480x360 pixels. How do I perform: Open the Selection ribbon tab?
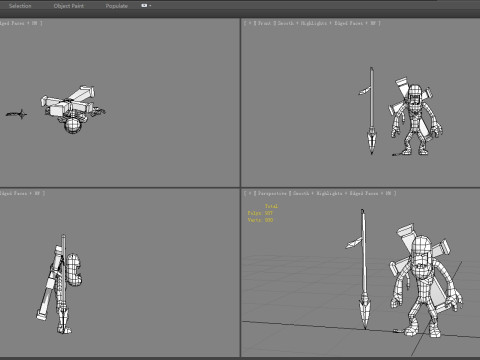coord(20,6)
